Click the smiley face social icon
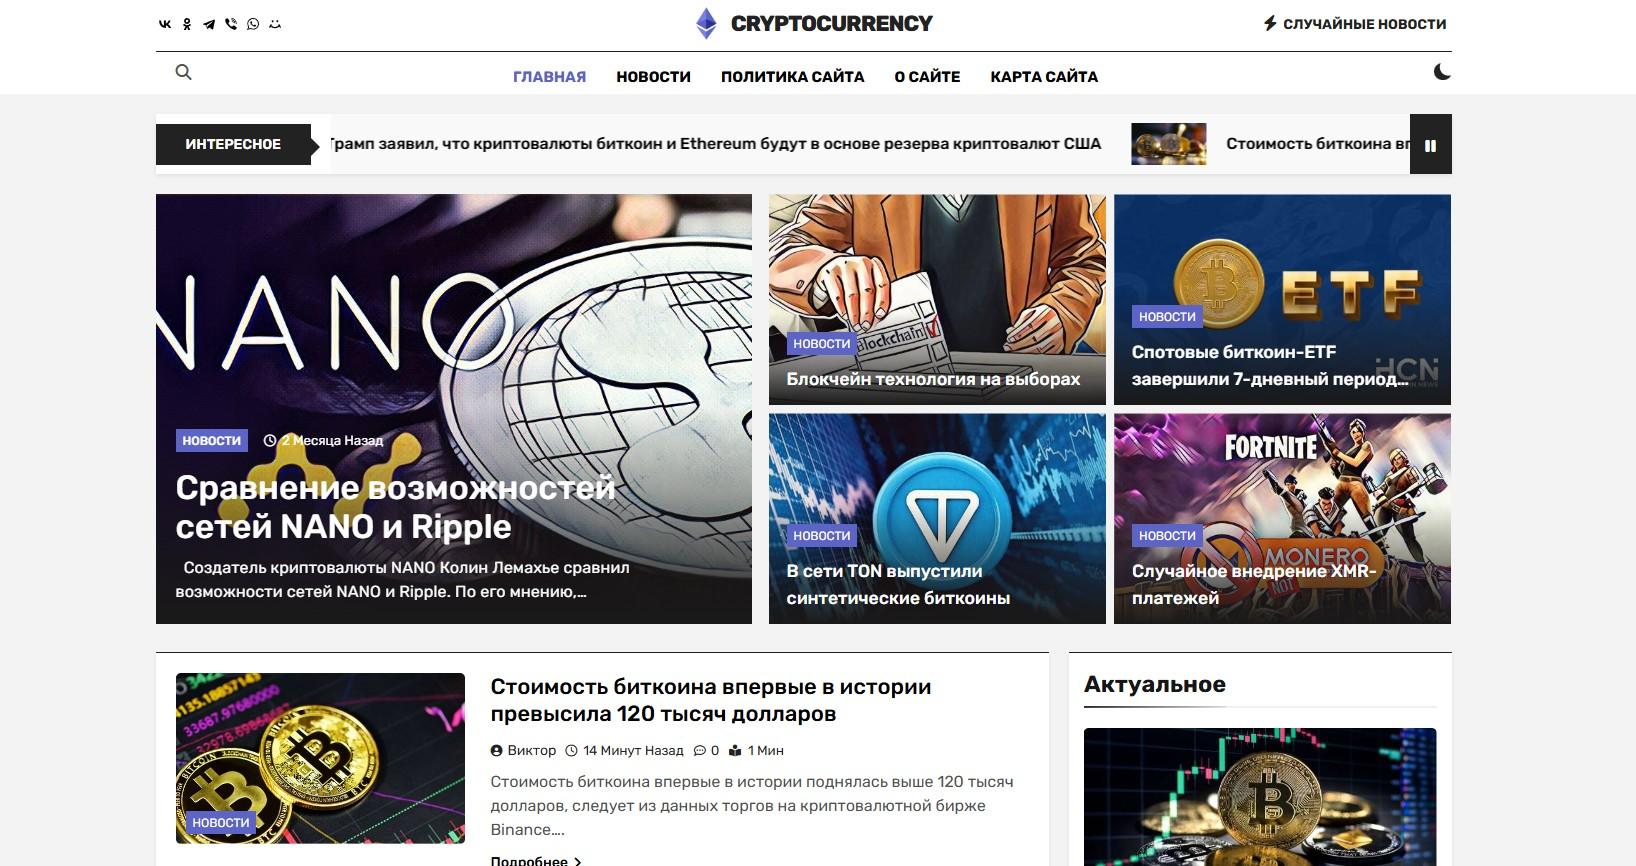This screenshot has height=866, width=1636. click(x=275, y=24)
